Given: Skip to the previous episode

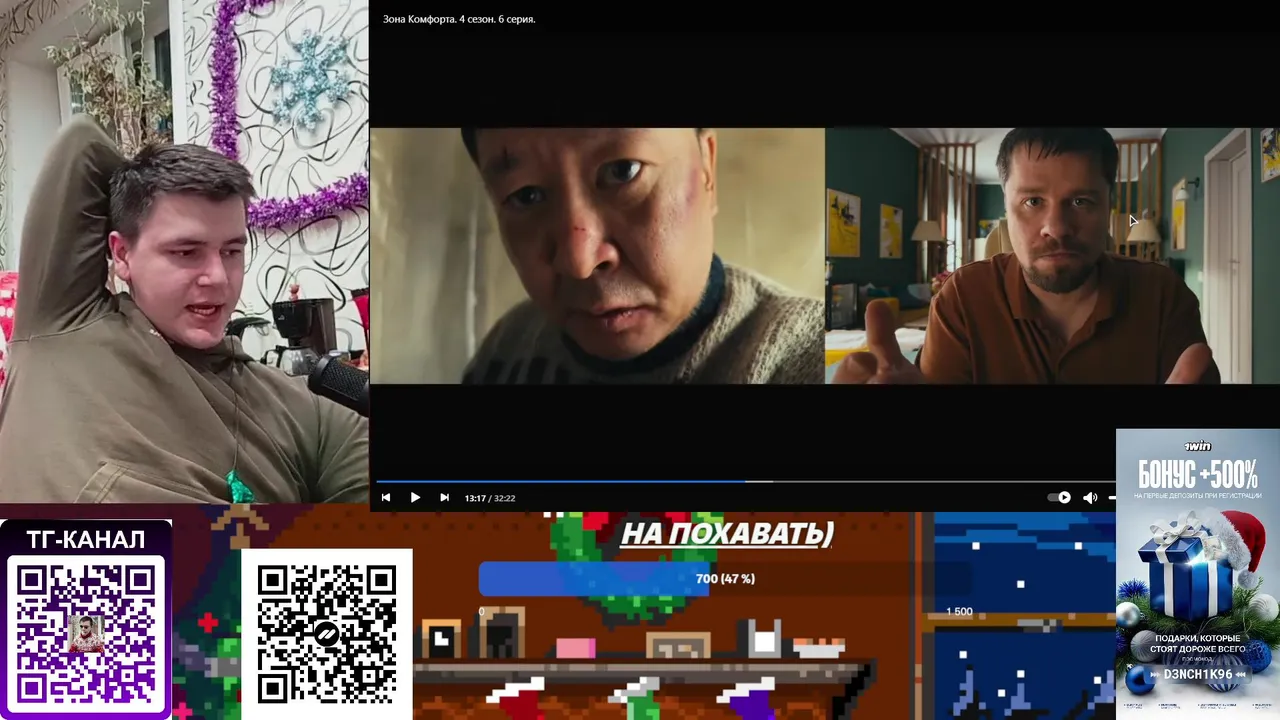Looking at the screenshot, I should click(386, 498).
